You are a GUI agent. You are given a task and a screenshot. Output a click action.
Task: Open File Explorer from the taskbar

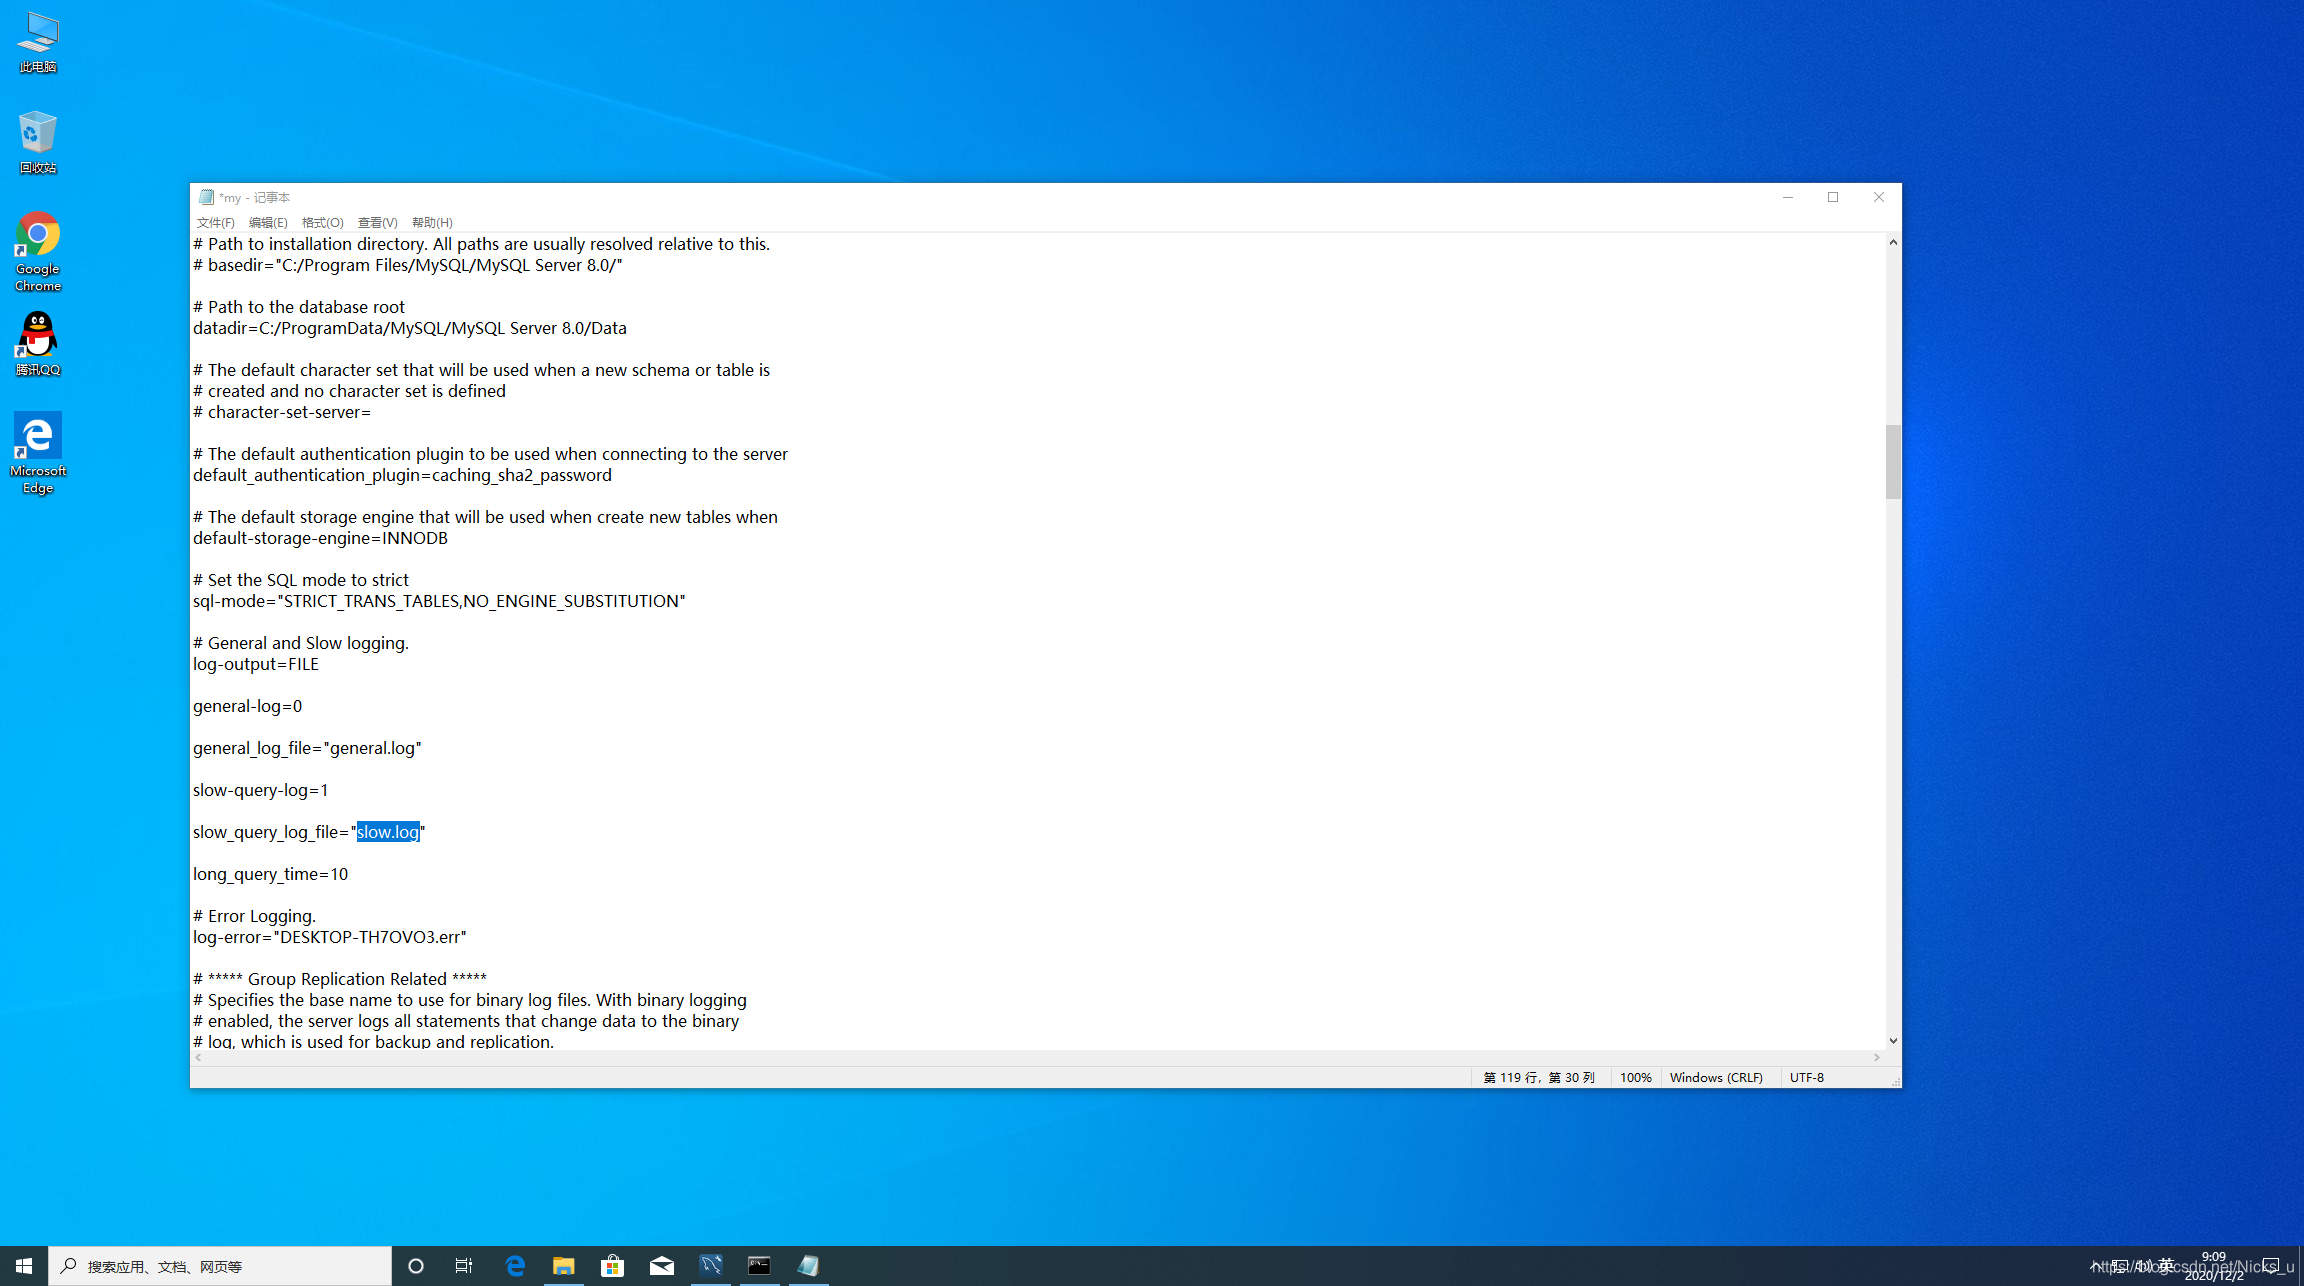point(564,1266)
